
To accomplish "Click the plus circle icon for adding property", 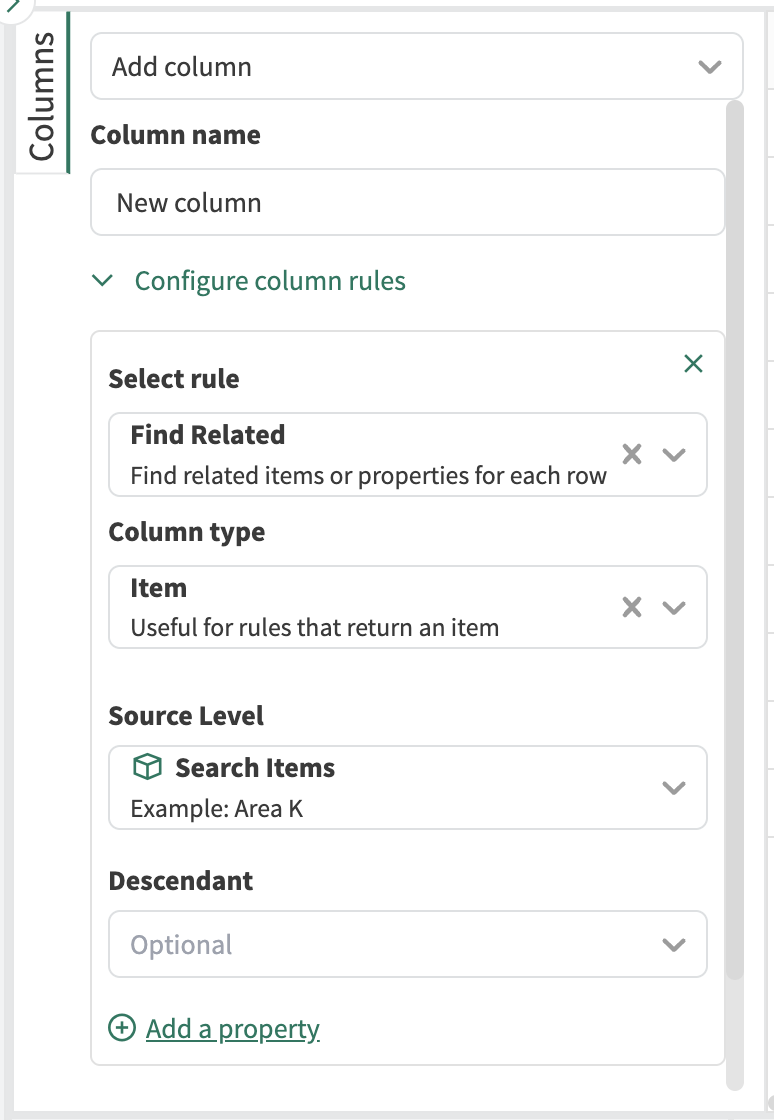I will [x=122, y=1028].
